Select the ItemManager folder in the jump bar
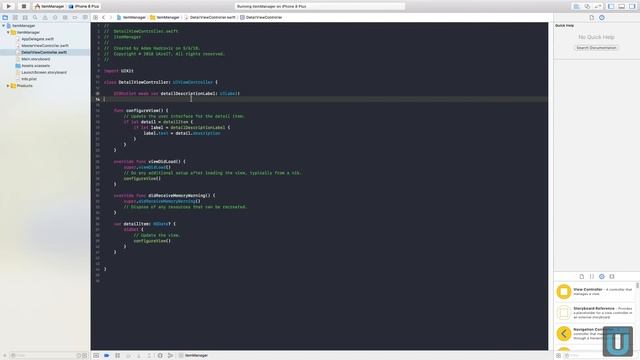The width and height of the screenshot is (640, 360). click(x=165, y=18)
